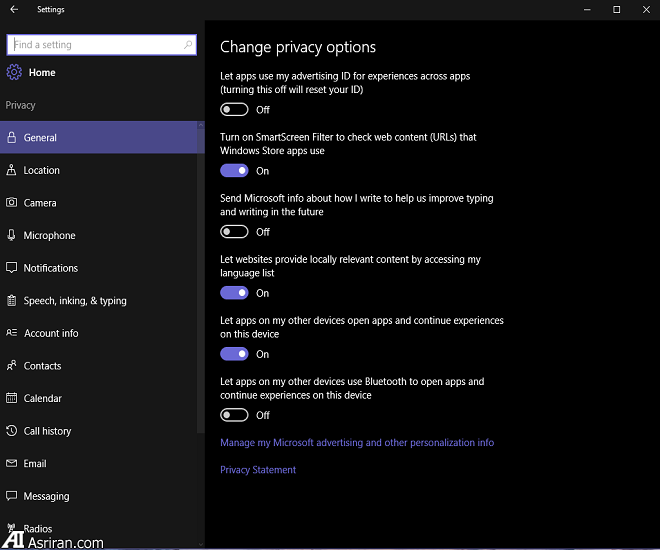Click the Camera icon in sidebar
This screenshot has height=550, width=660.
(x=12, y=203)
